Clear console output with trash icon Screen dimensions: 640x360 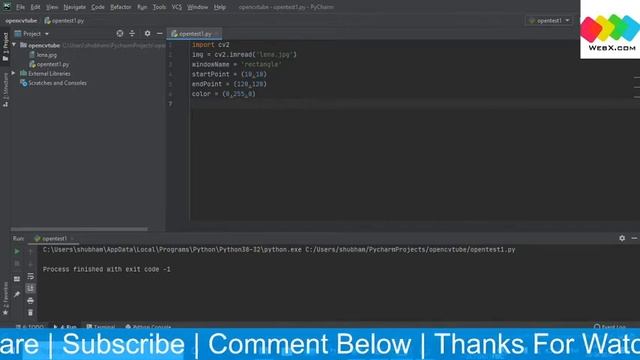pyautogui.click(x=31, y=313)
